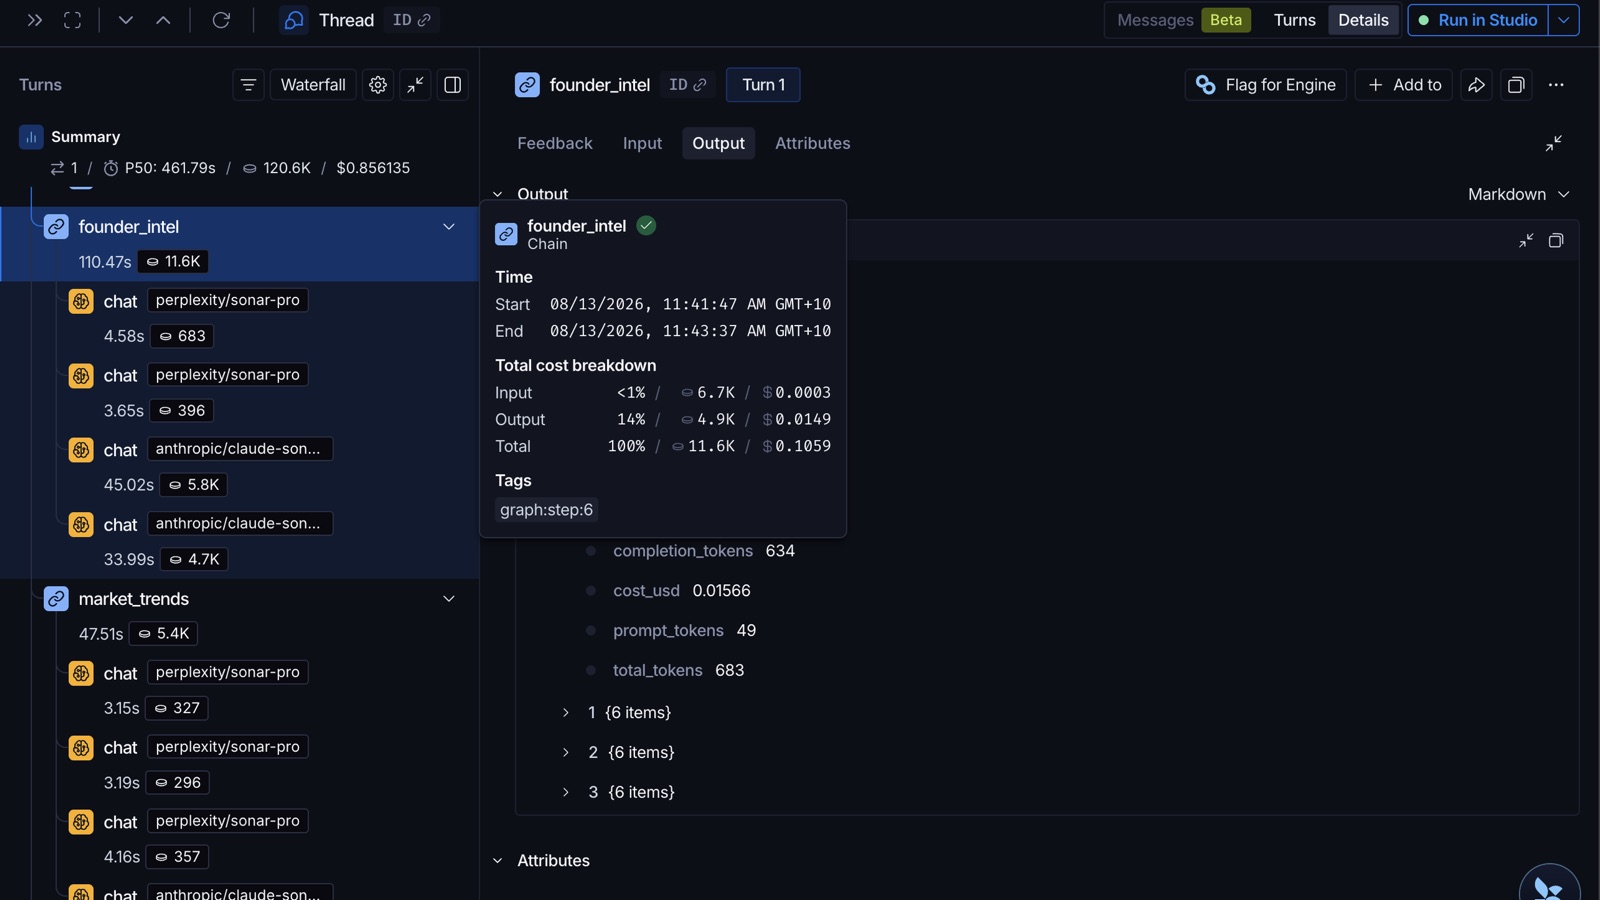
Task: Refresh the trace view
Action: coord(221,20)
